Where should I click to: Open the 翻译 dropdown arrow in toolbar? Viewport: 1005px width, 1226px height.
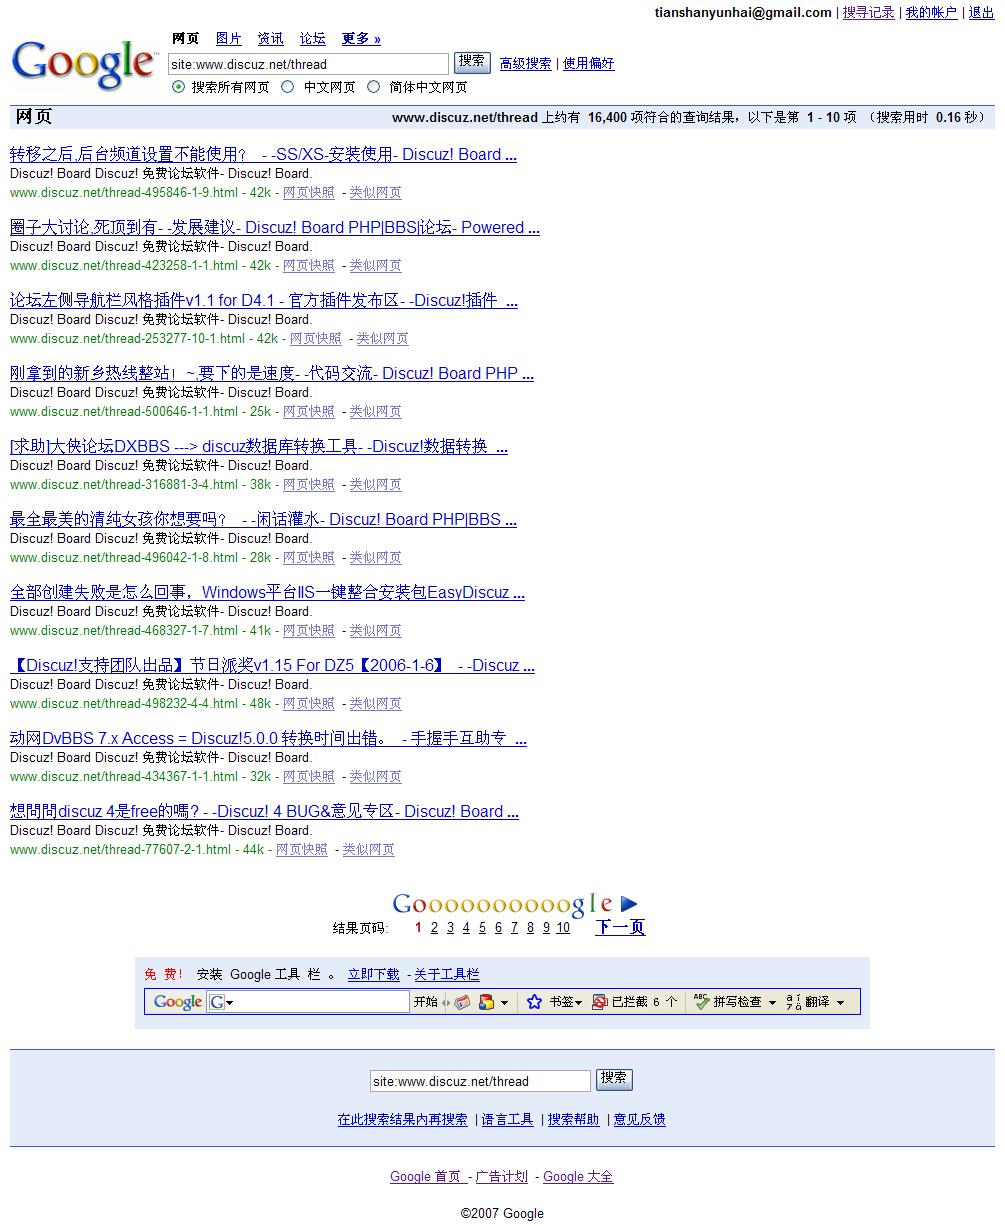(x=840, y=1003)
